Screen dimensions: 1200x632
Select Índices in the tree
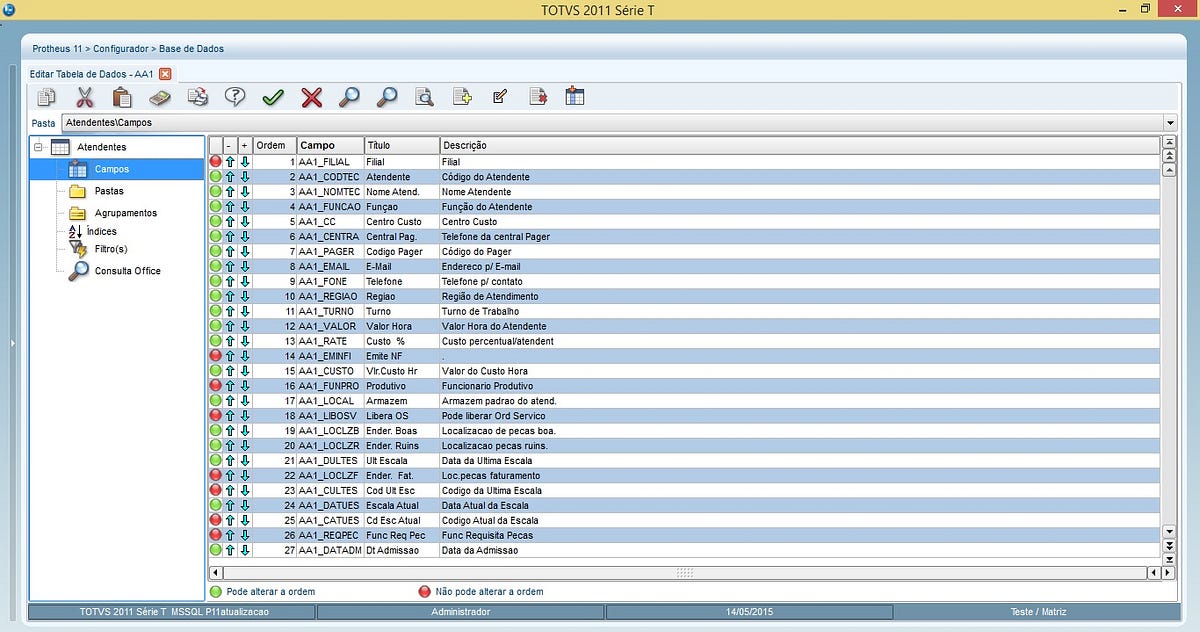pyautogui.click(x=102, y=231)
